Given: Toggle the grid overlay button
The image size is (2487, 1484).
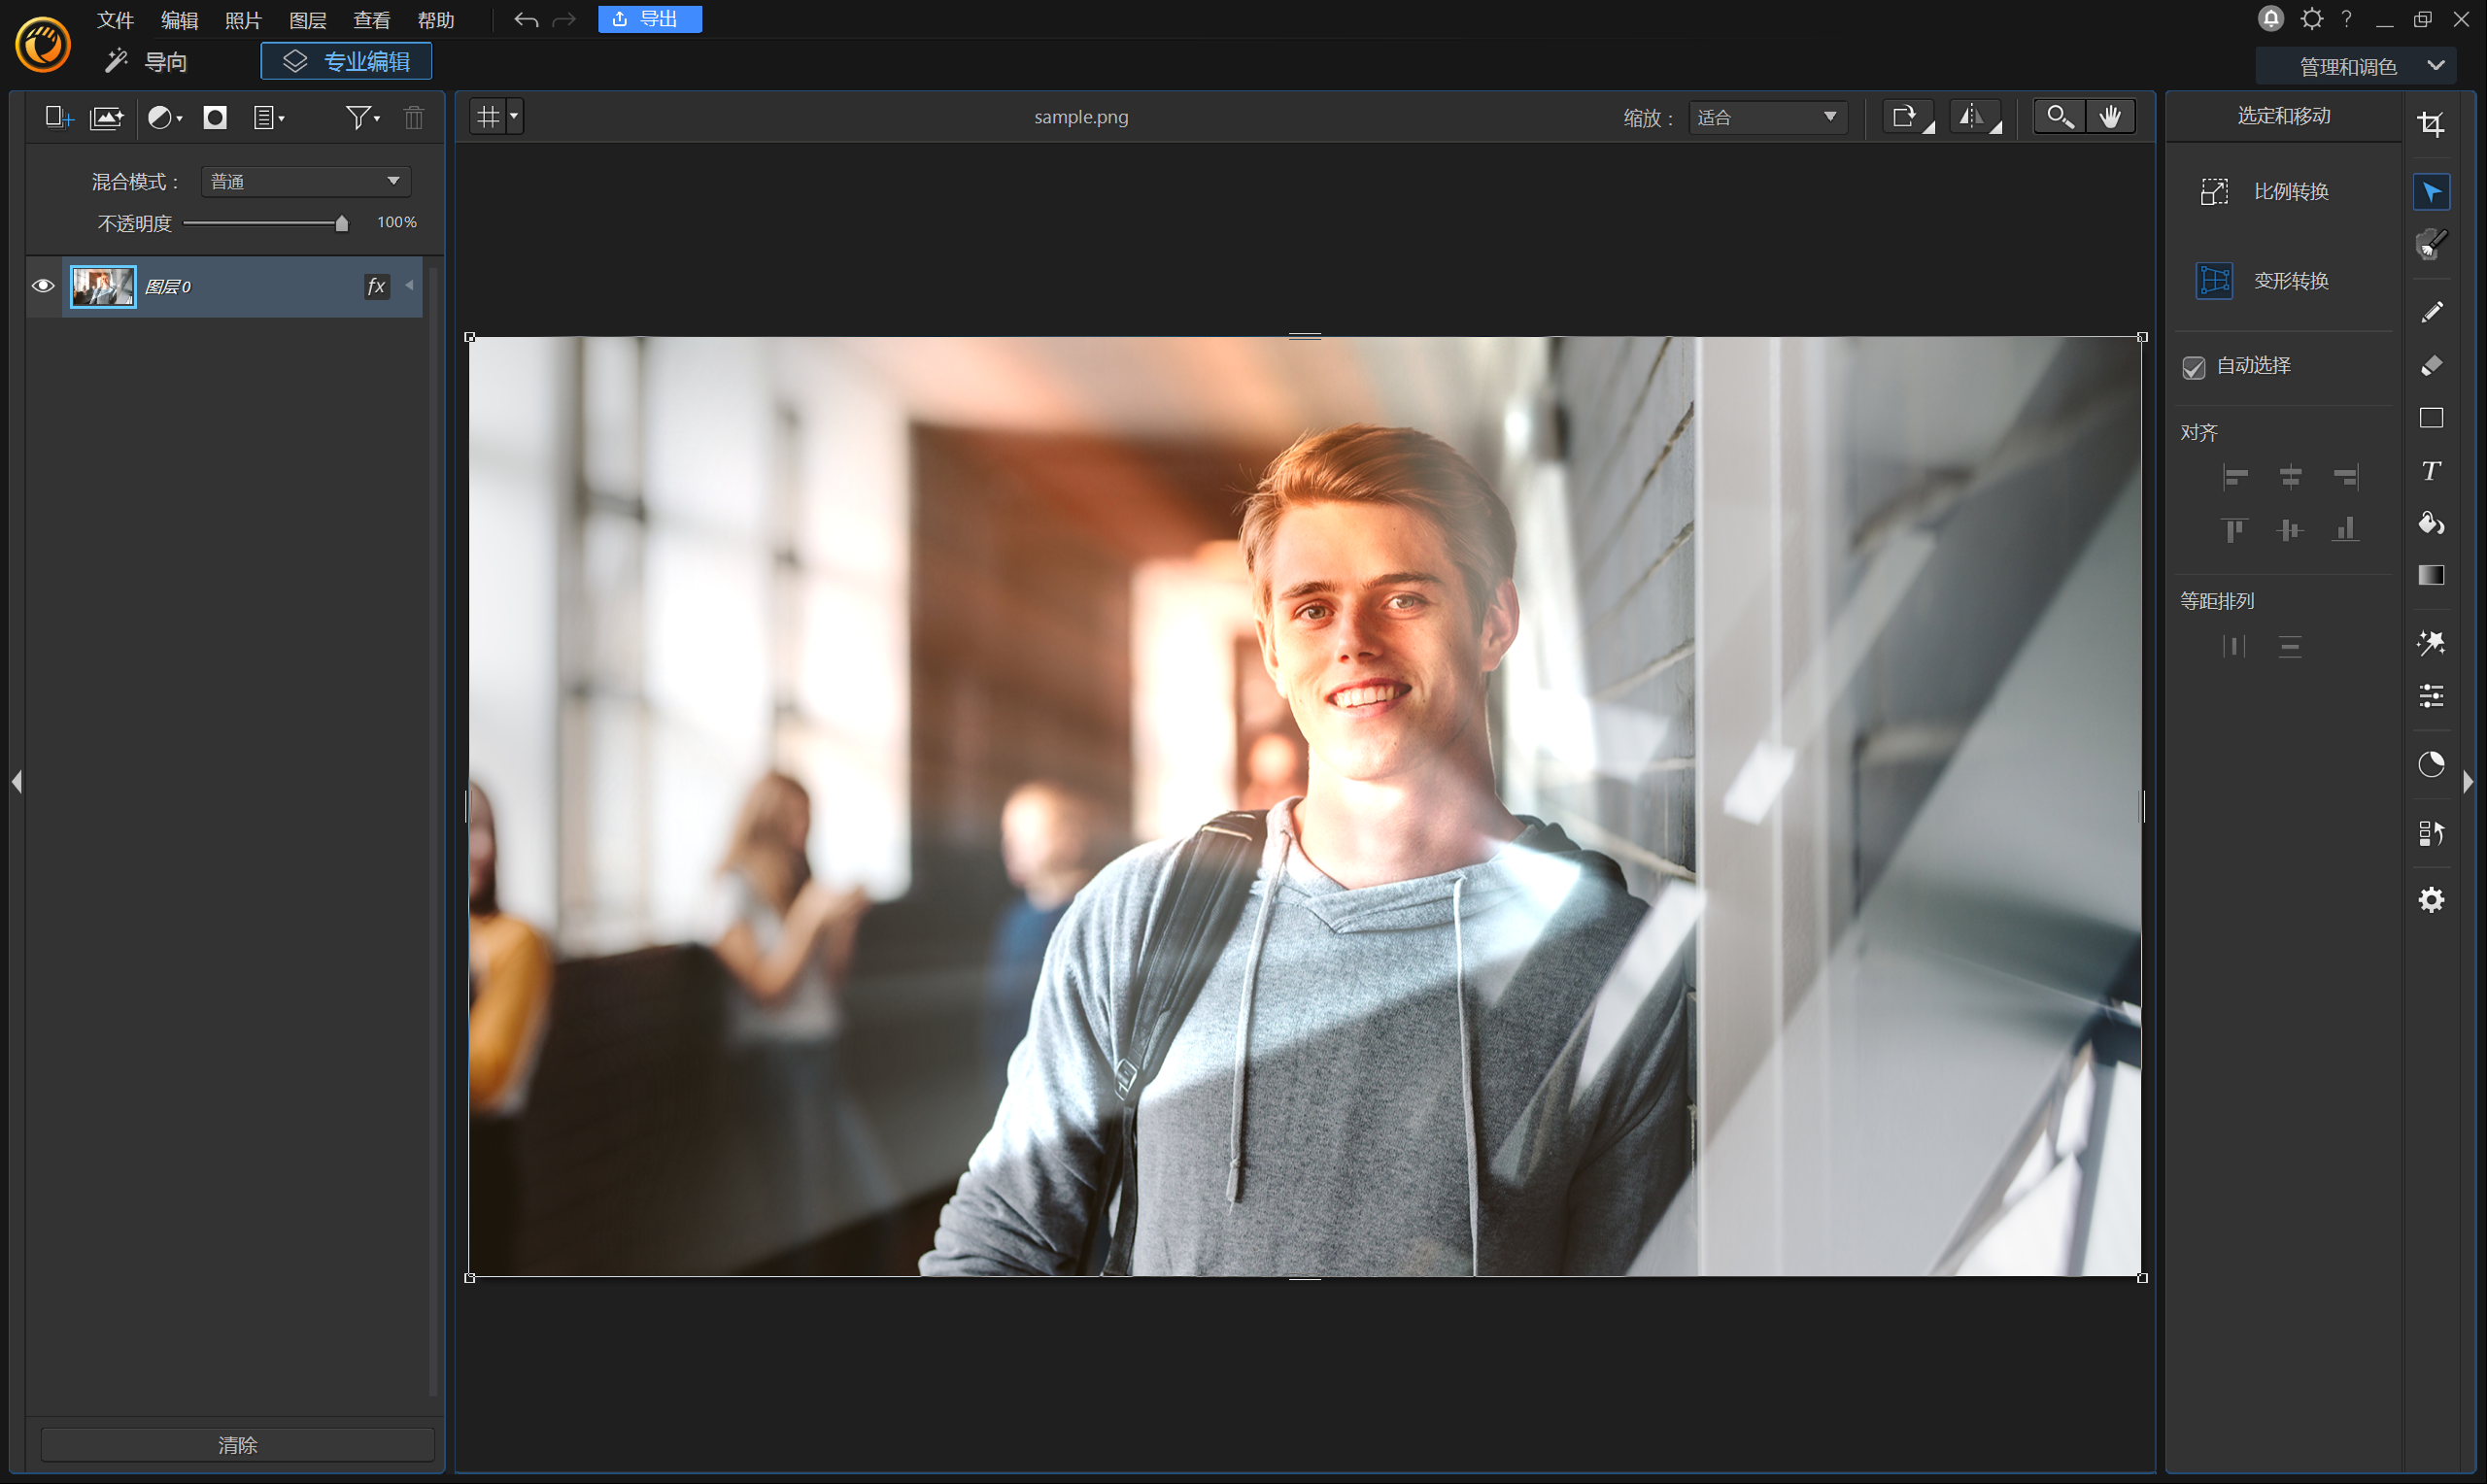Looking at the screenshot, I should click(488, 117).
